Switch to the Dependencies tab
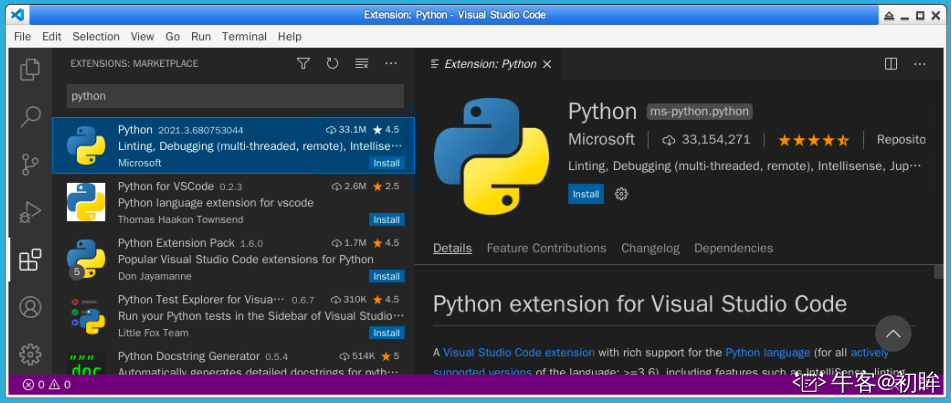951x403 pixels. [733, 248]
